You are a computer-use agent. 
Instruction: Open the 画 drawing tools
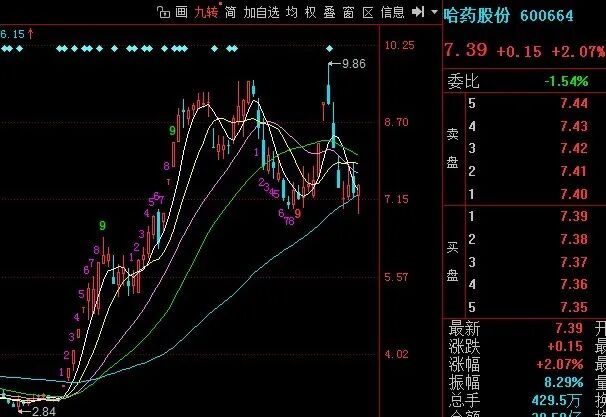click(181, 12)
